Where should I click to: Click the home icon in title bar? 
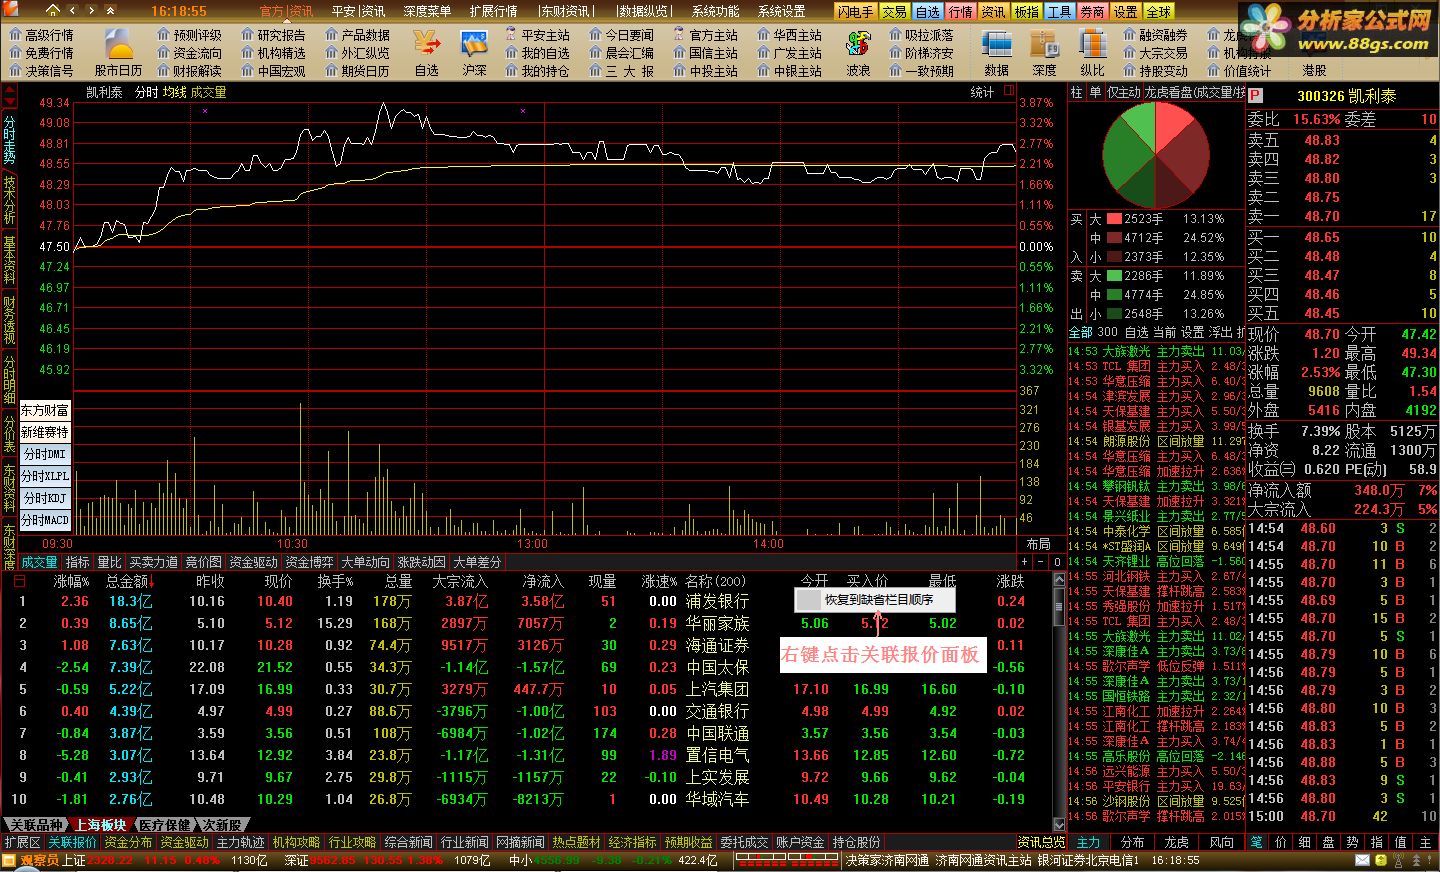pos(53,11)
